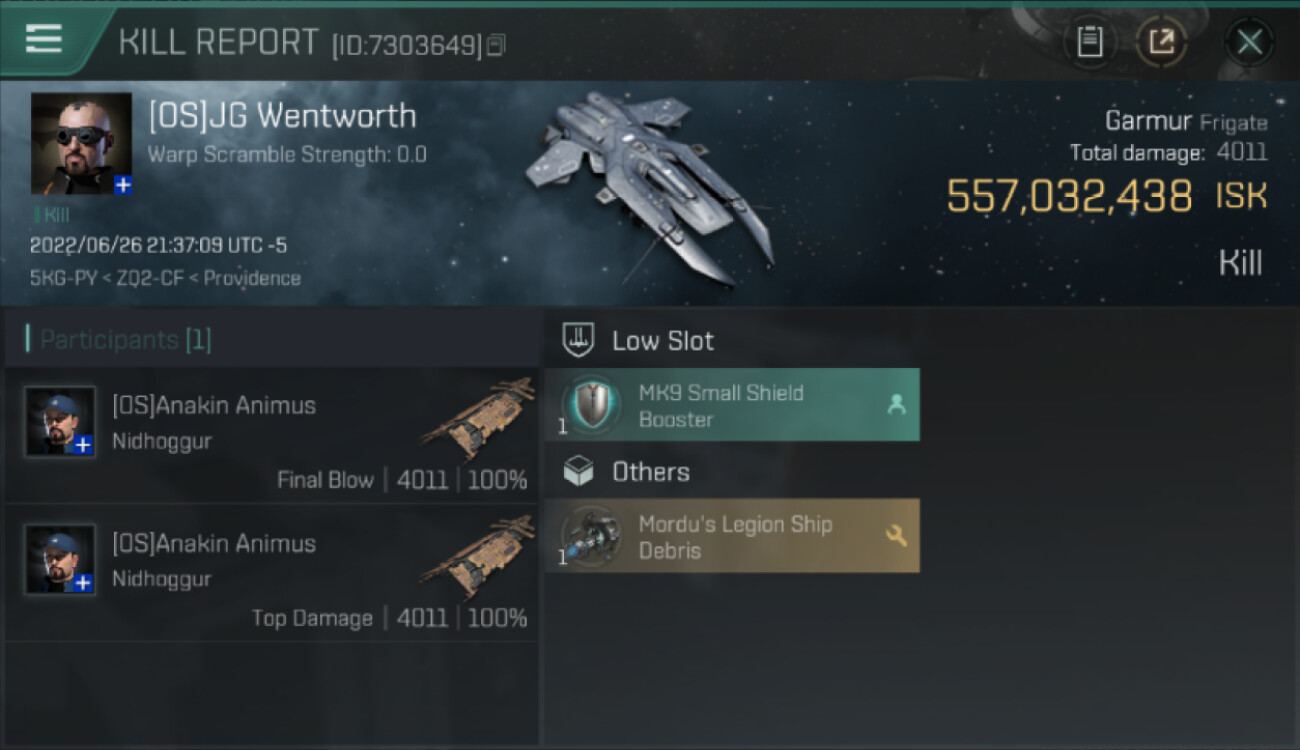Click the share kill report icon
This screenshot has width=1300, height=750.
point(1161,42)
